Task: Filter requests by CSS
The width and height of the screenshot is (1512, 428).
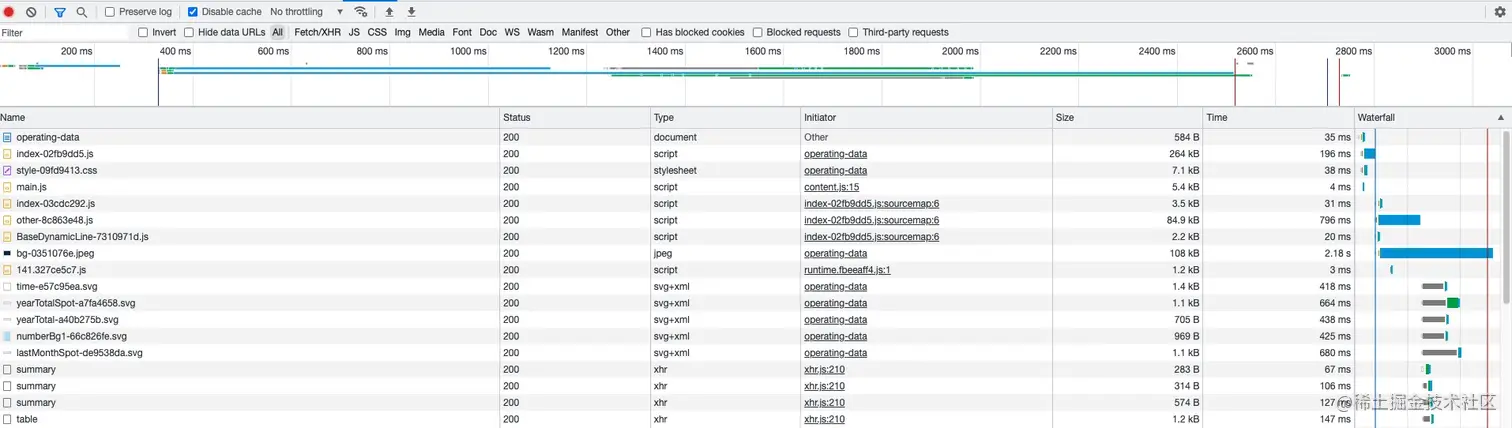Action: (x=377, y=32)
